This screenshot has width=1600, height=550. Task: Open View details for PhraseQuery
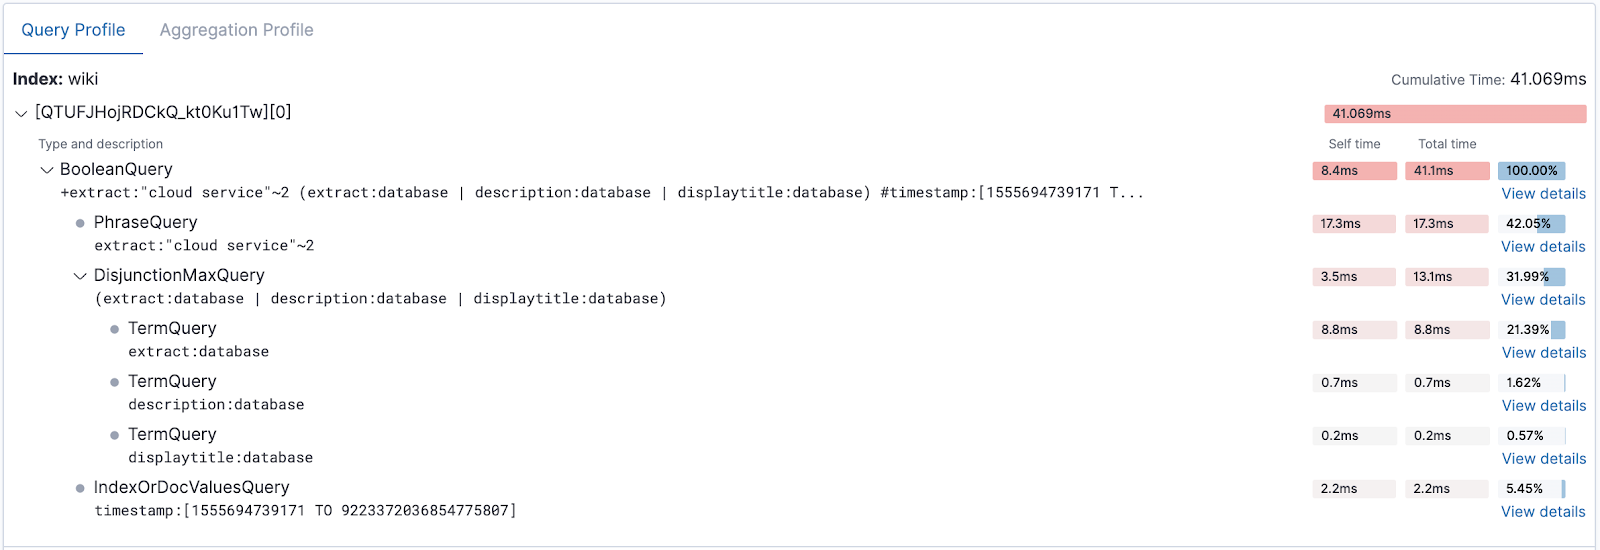[x=1543, y=247]
